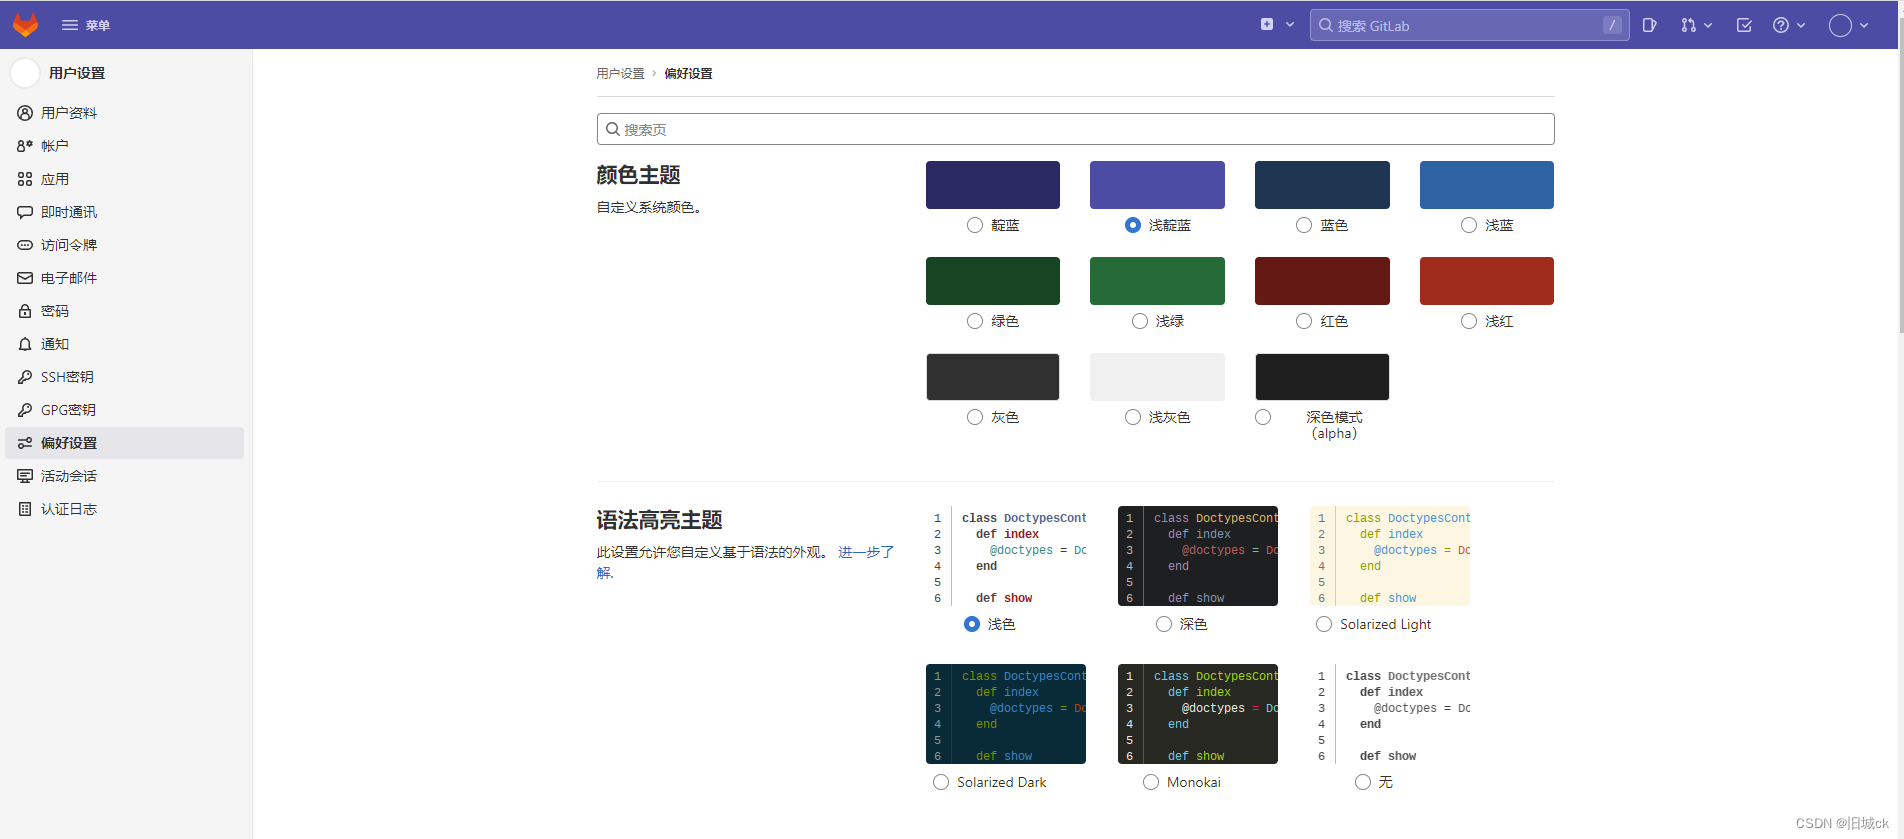This screenshot has width=1904, height=839.
Task: Click the key icon for SSH密钥
Action: [x=25, y=377]
